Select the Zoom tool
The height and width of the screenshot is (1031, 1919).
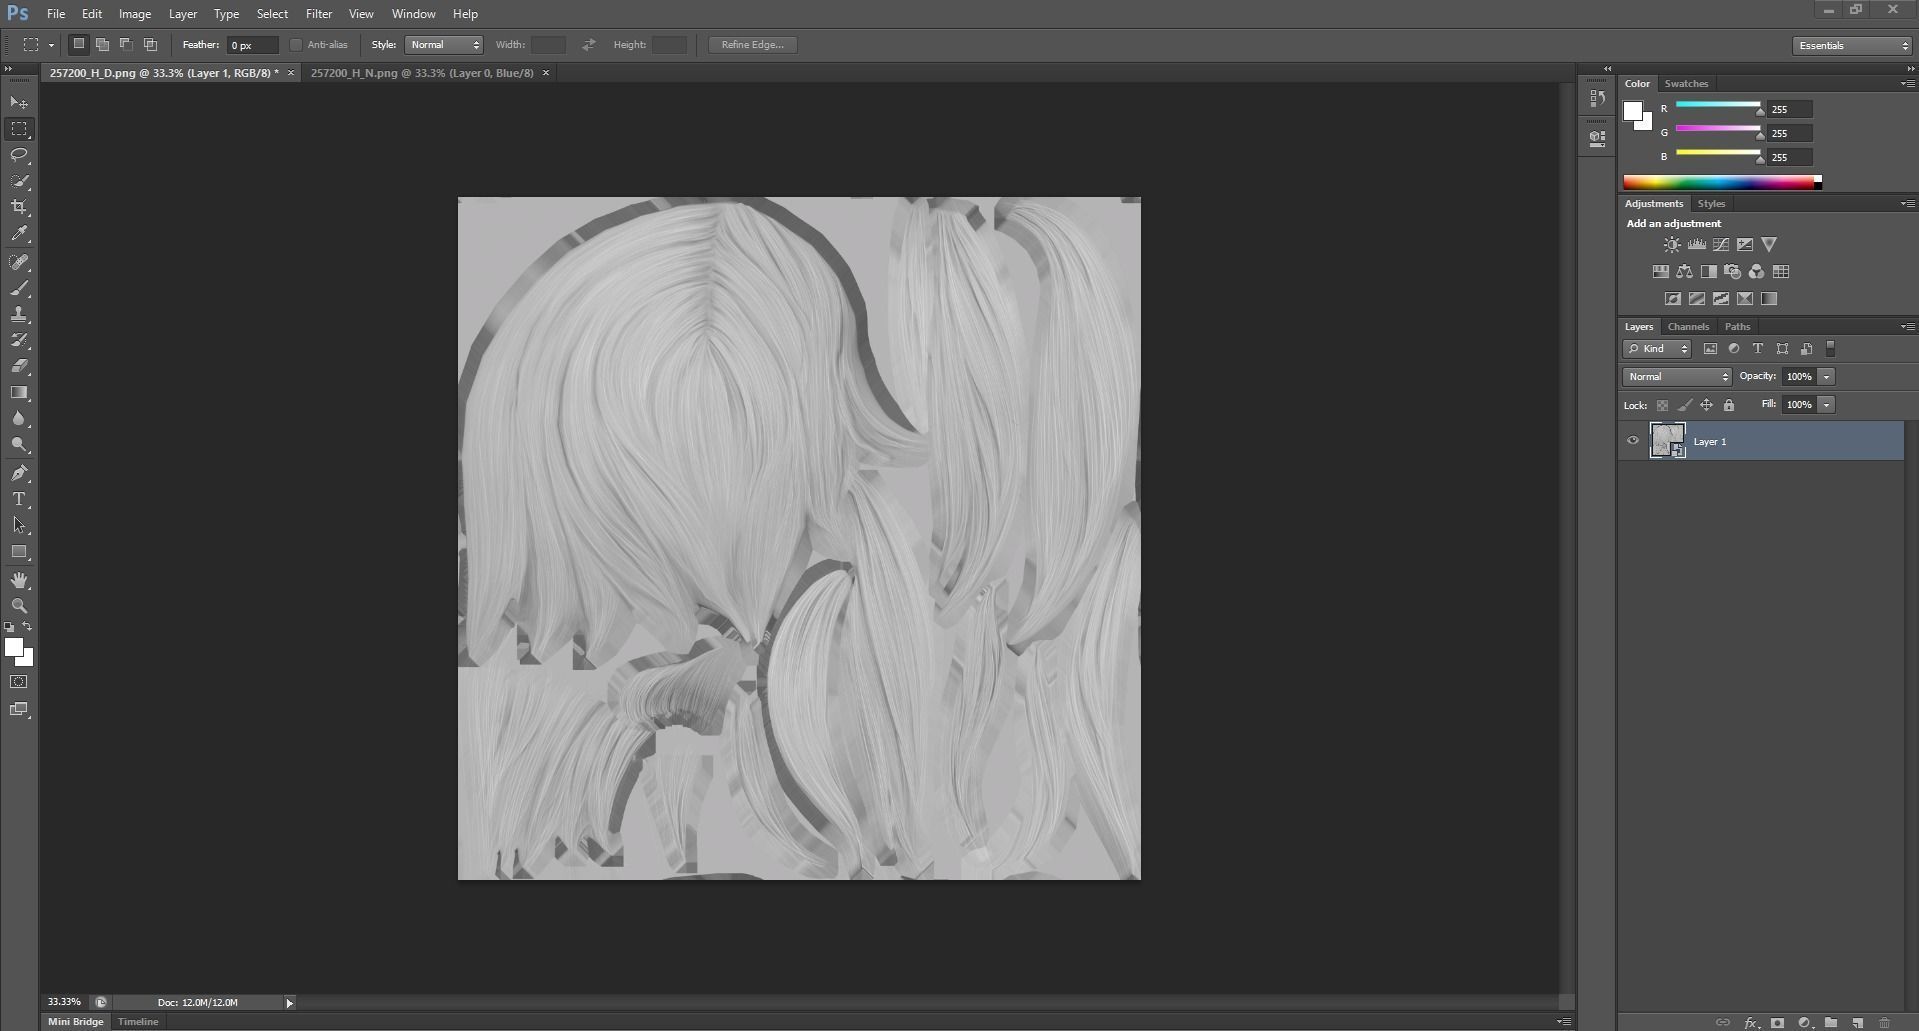(x=19, y=606)
